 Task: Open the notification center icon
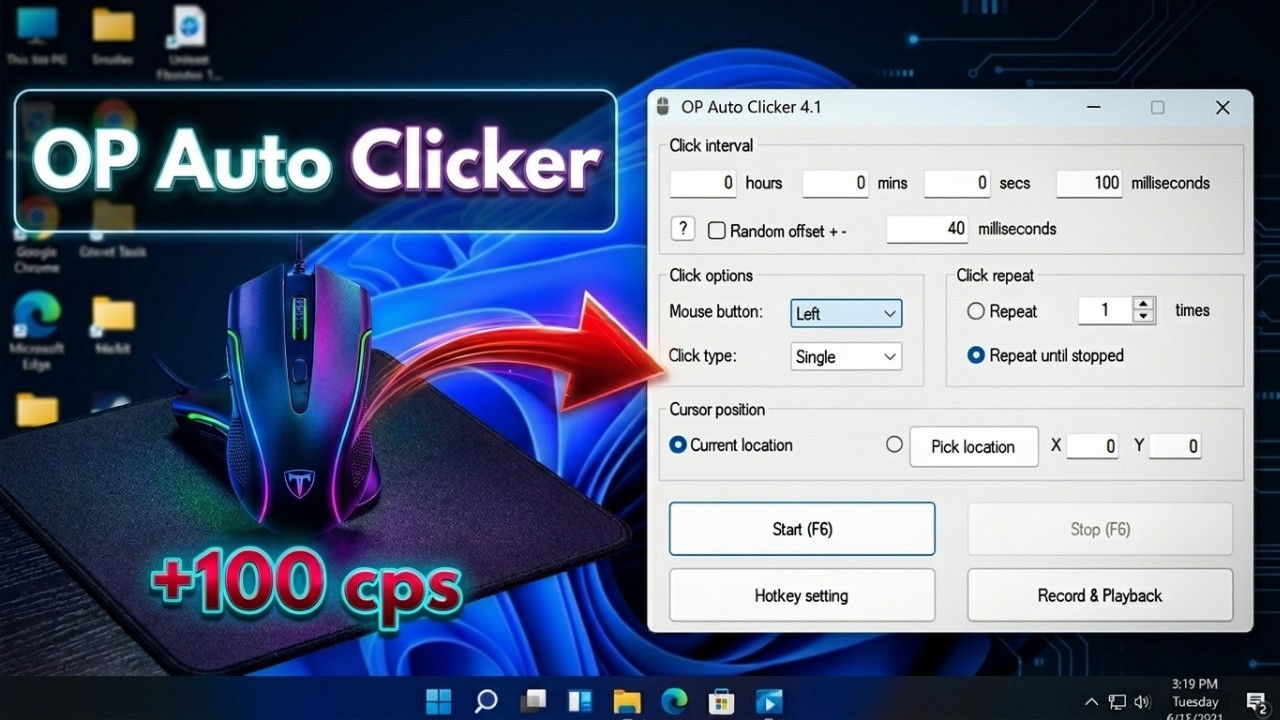[x=1257, y=702]
